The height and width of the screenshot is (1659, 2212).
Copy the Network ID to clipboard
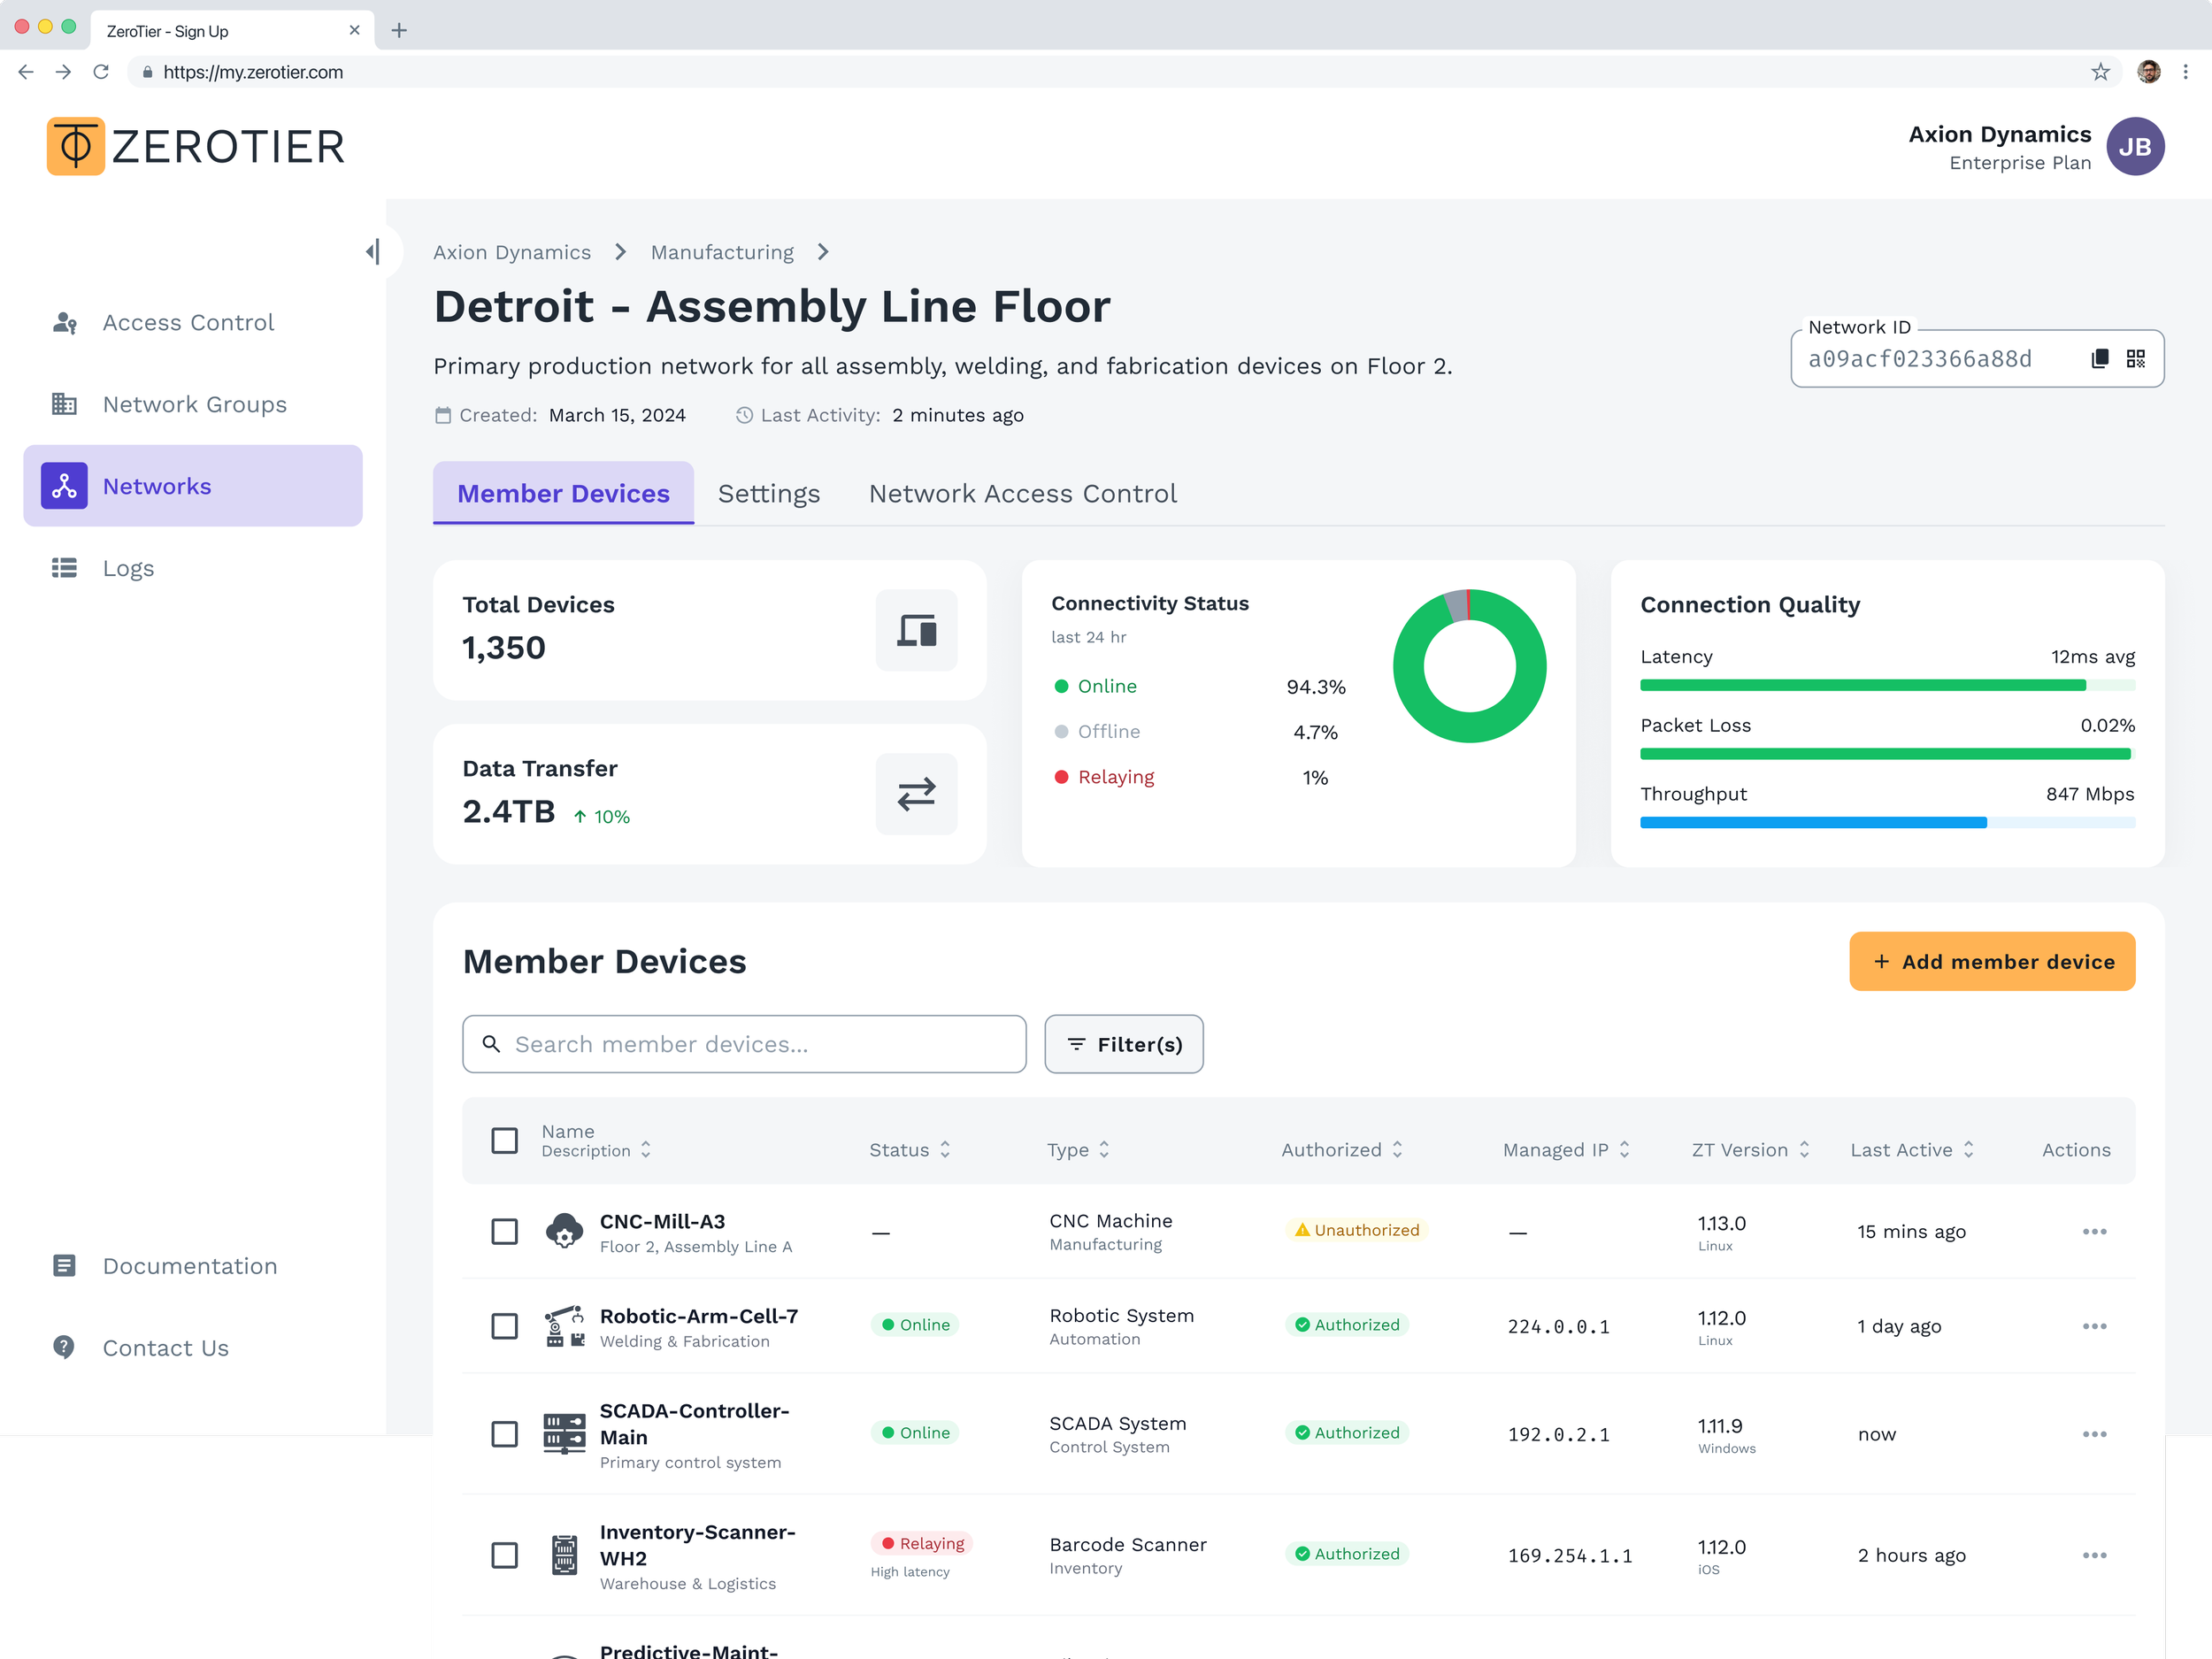coord(2099,359)
